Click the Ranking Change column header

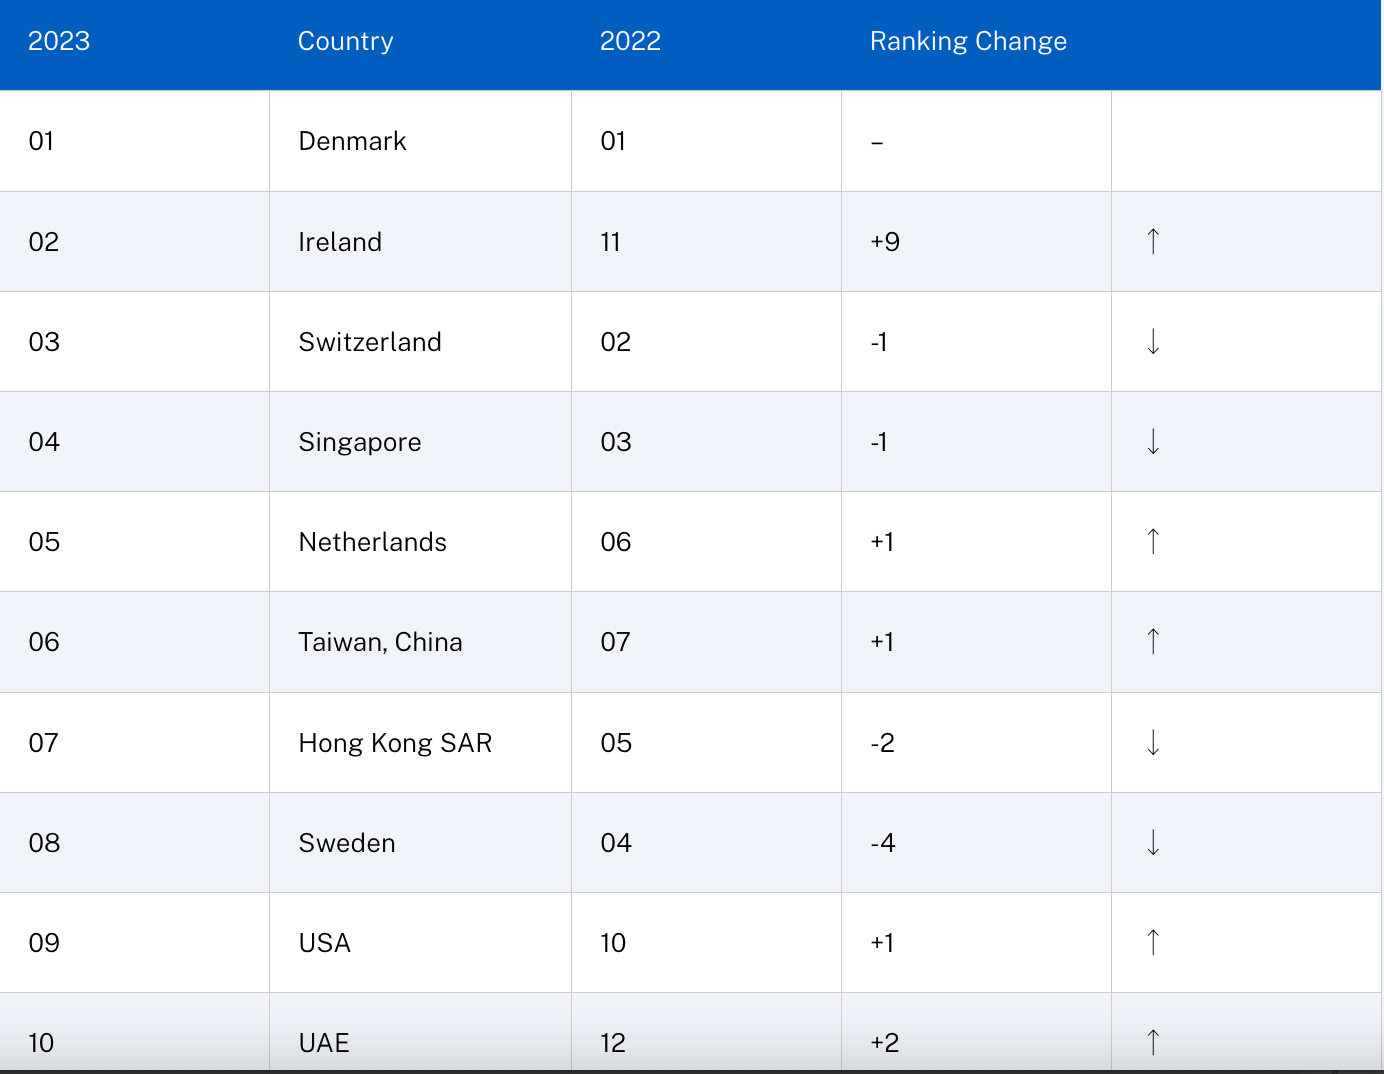pyautogui.click(x=968, y=41)
